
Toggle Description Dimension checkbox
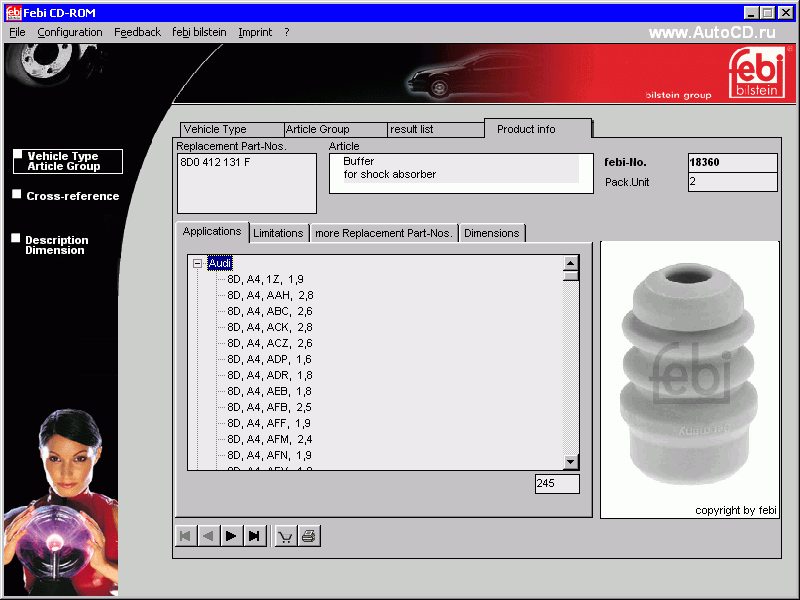point(16,238)
